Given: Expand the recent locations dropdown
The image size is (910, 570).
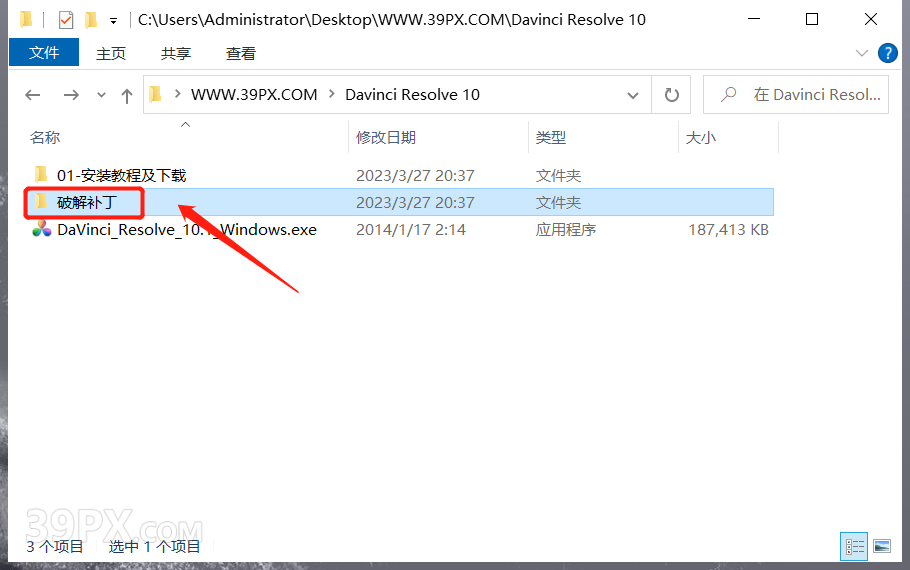Looking at the screenshot, I should (x=101, y=95).
